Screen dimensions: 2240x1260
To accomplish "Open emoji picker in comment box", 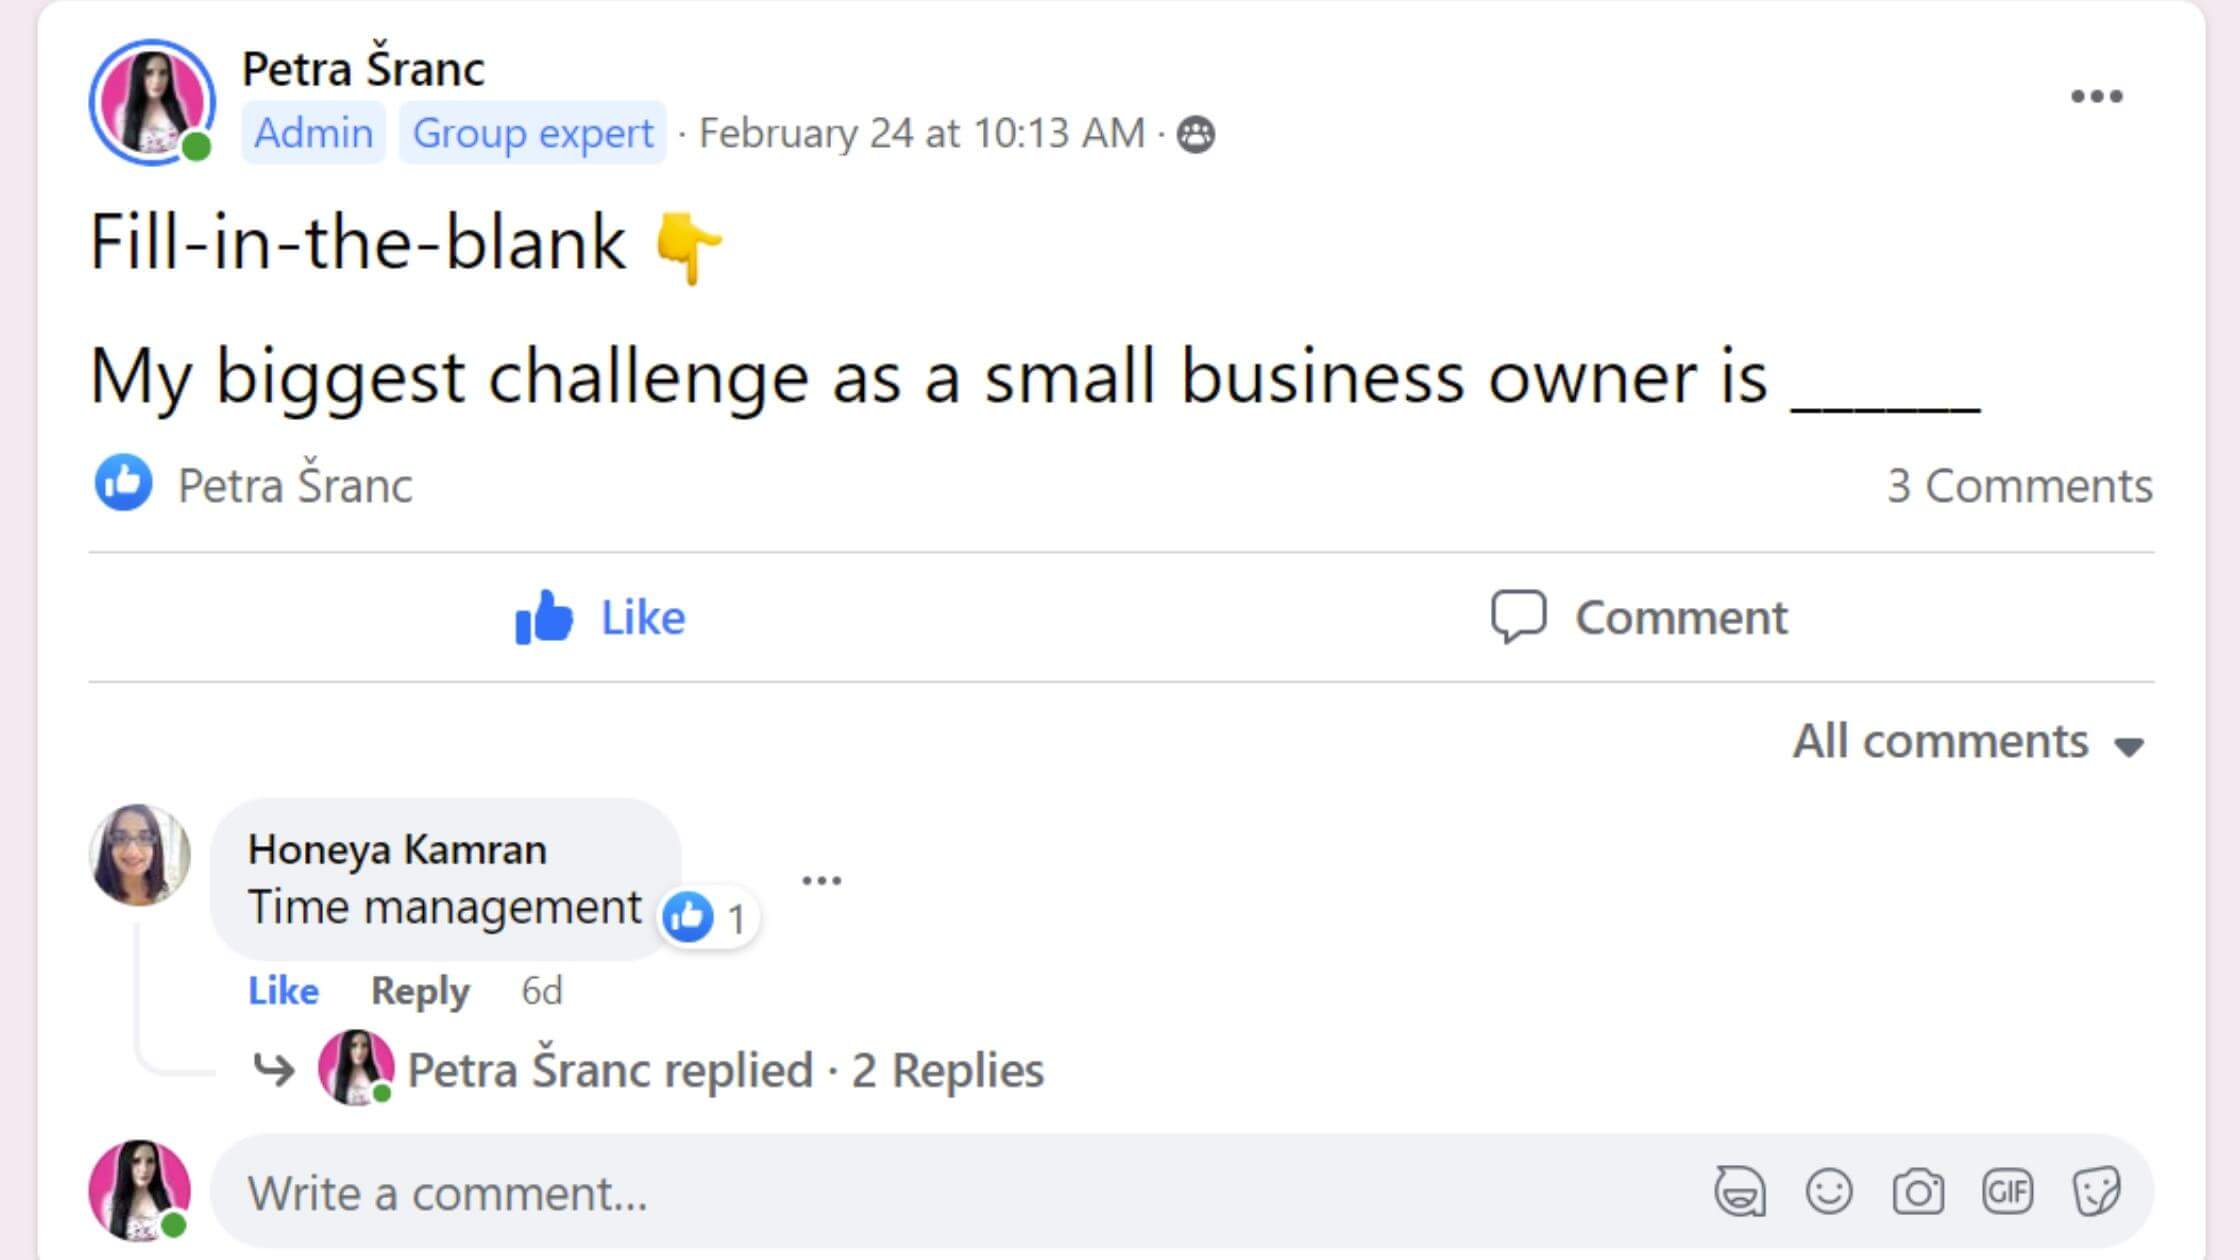I will pos(1829,1192).
